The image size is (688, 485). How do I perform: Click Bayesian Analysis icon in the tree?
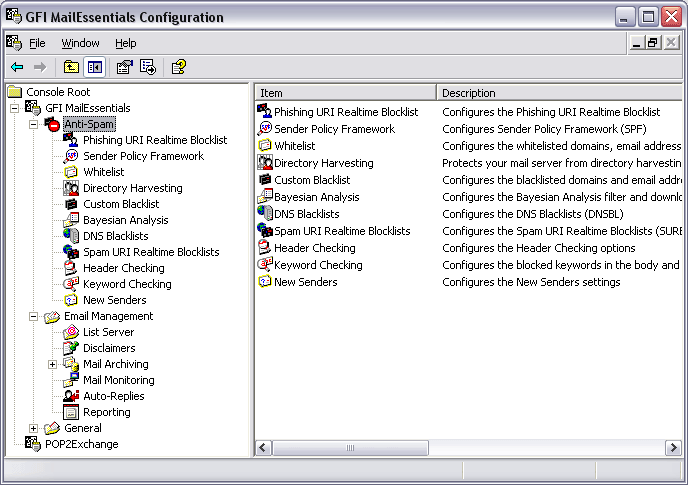tap(71, 220)
